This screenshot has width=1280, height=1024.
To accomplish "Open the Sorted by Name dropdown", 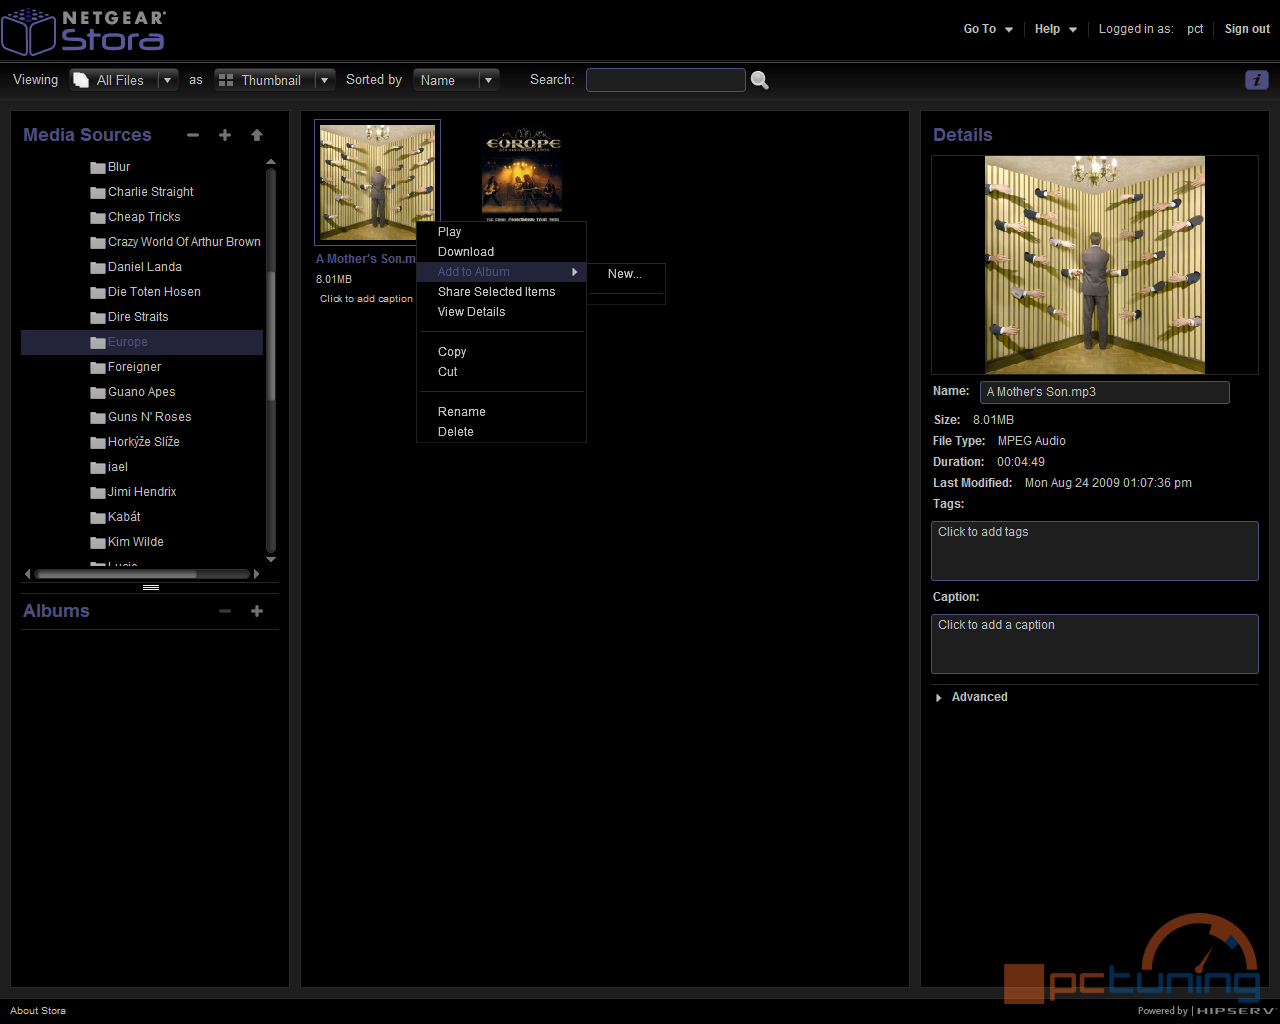I will click(488, 80).
